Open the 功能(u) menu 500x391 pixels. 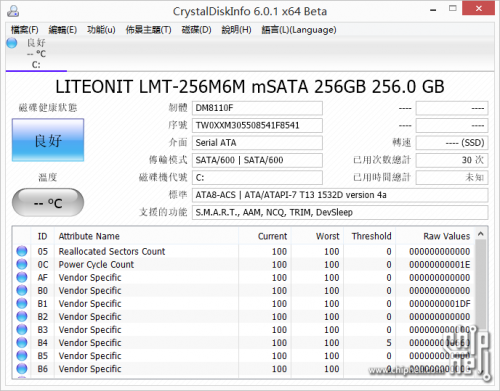tap(101, 30)
